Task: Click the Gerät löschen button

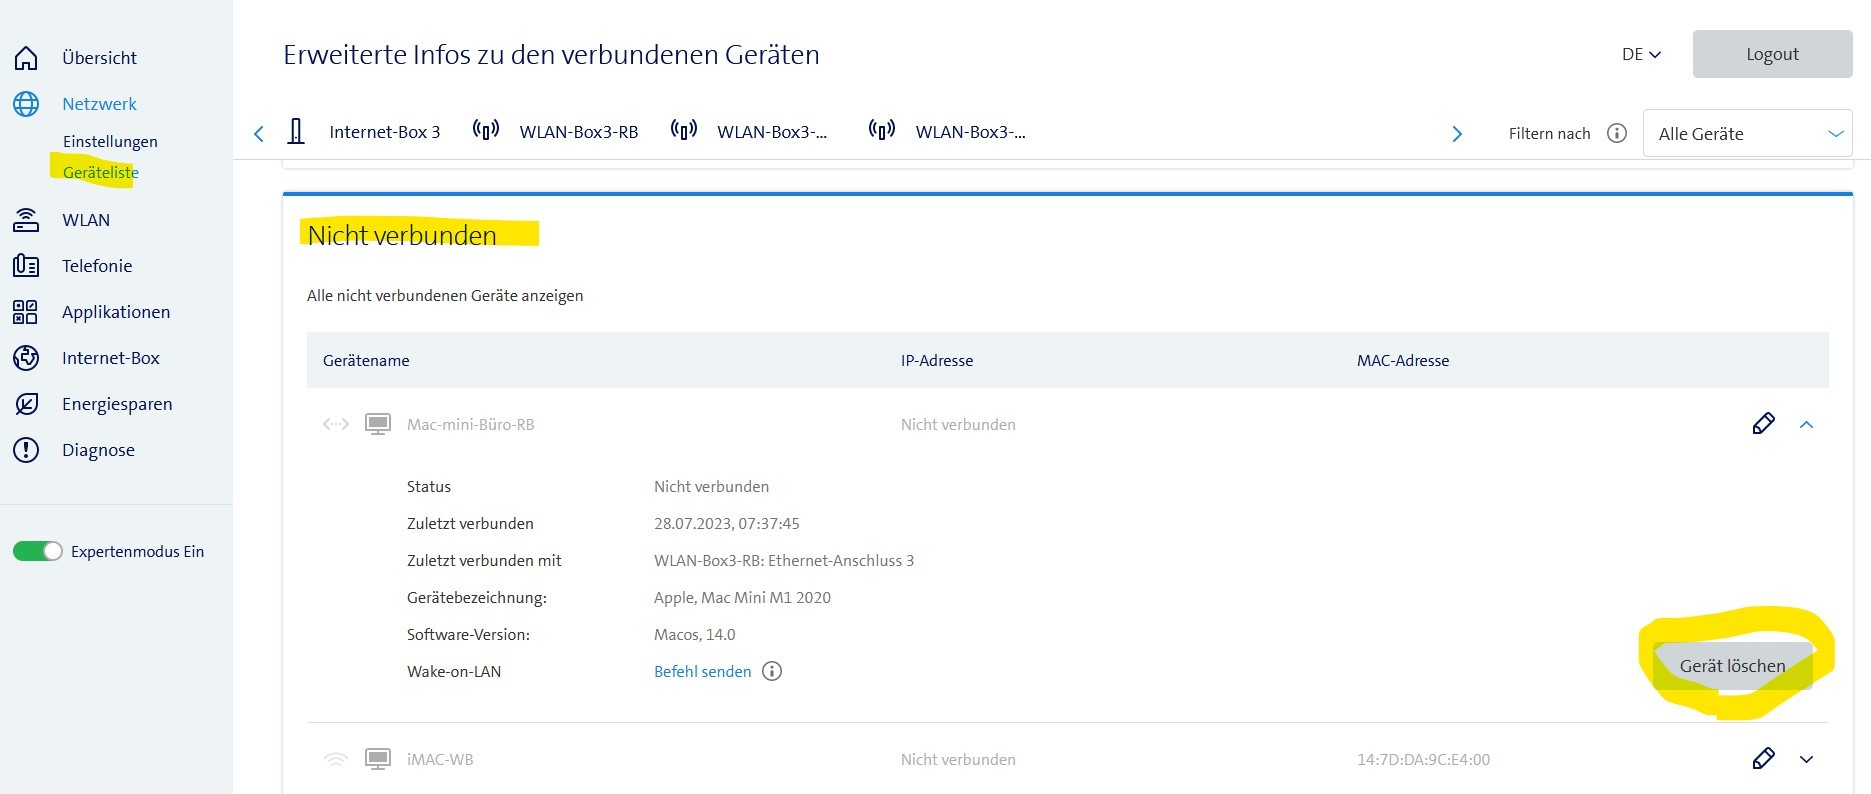Action: 1732,666
